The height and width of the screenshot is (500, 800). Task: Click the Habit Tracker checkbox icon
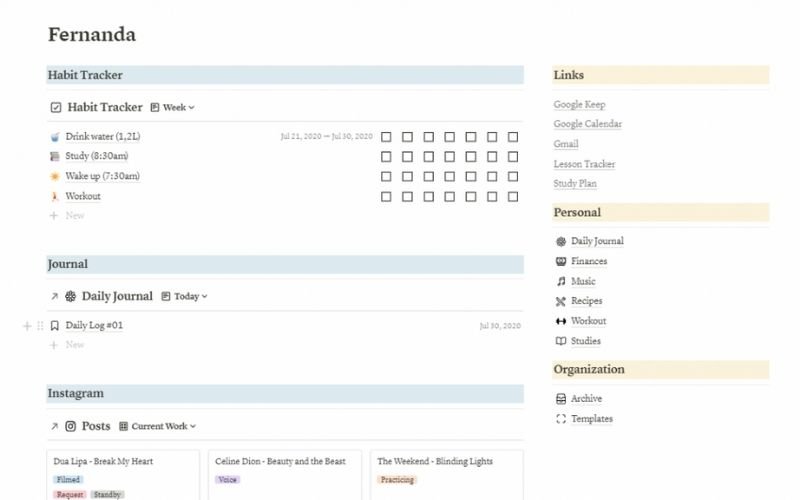(56, 107)
